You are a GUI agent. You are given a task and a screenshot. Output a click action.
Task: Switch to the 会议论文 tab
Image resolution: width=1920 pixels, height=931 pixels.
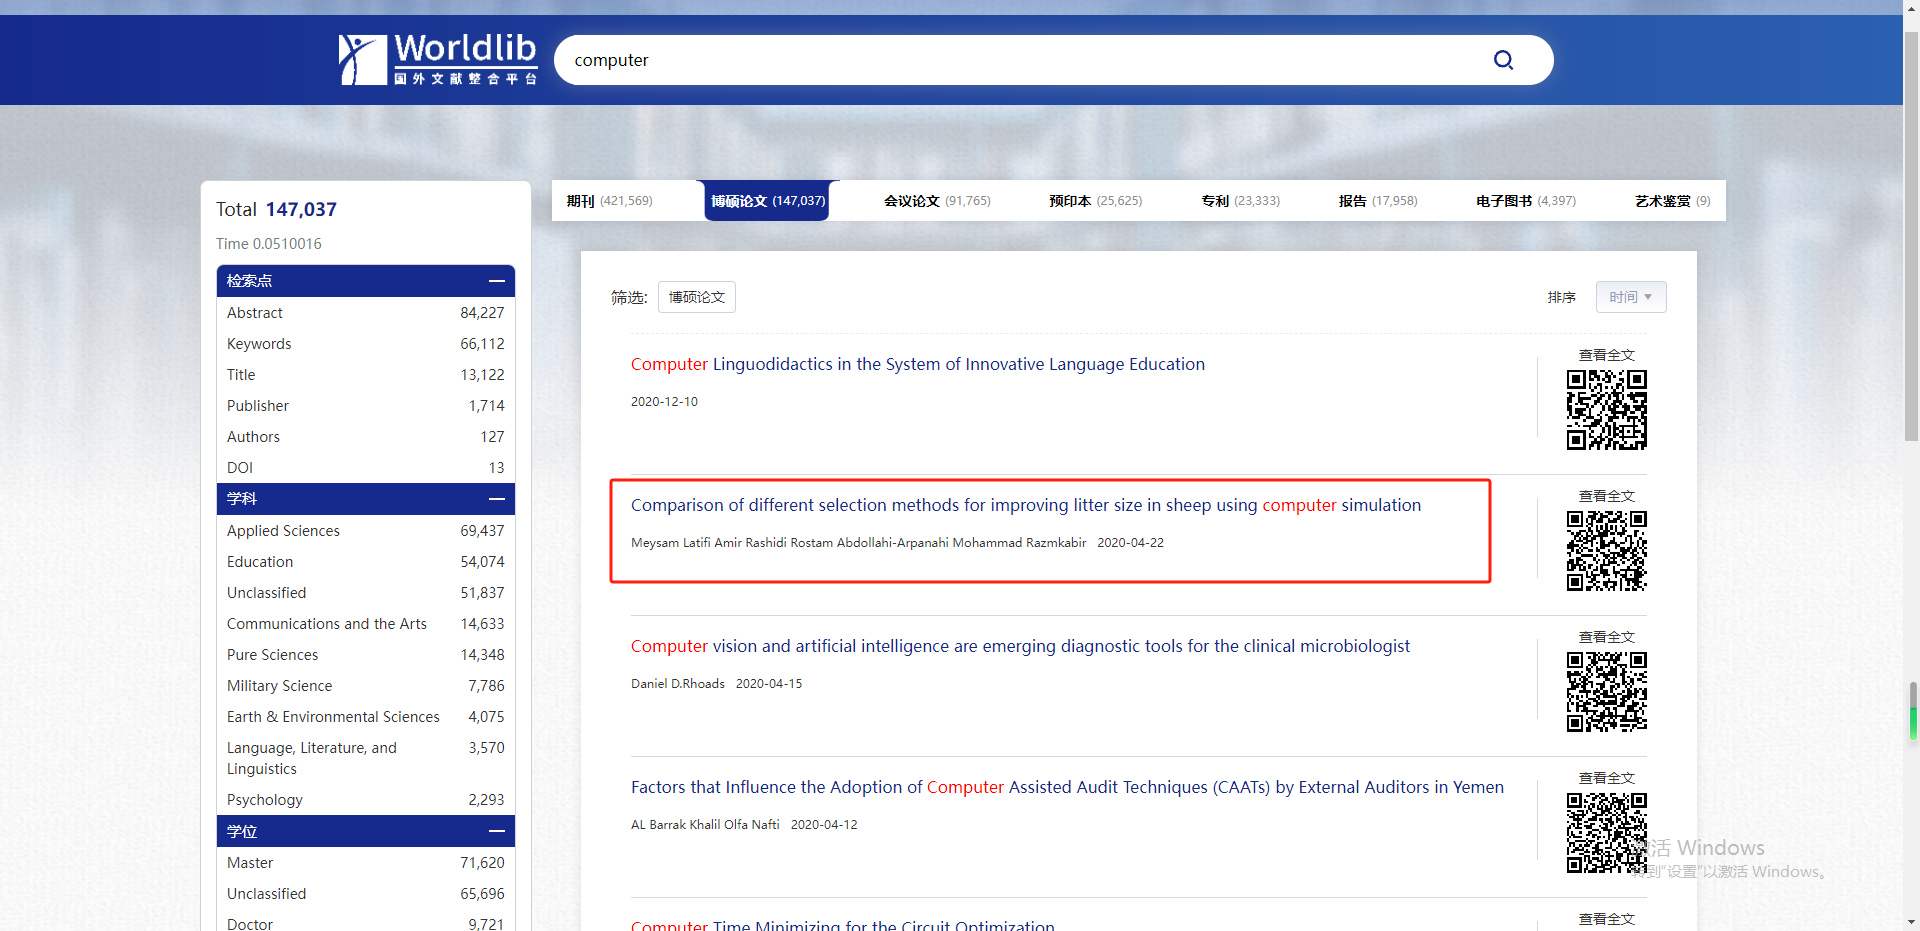click(937, 201)
